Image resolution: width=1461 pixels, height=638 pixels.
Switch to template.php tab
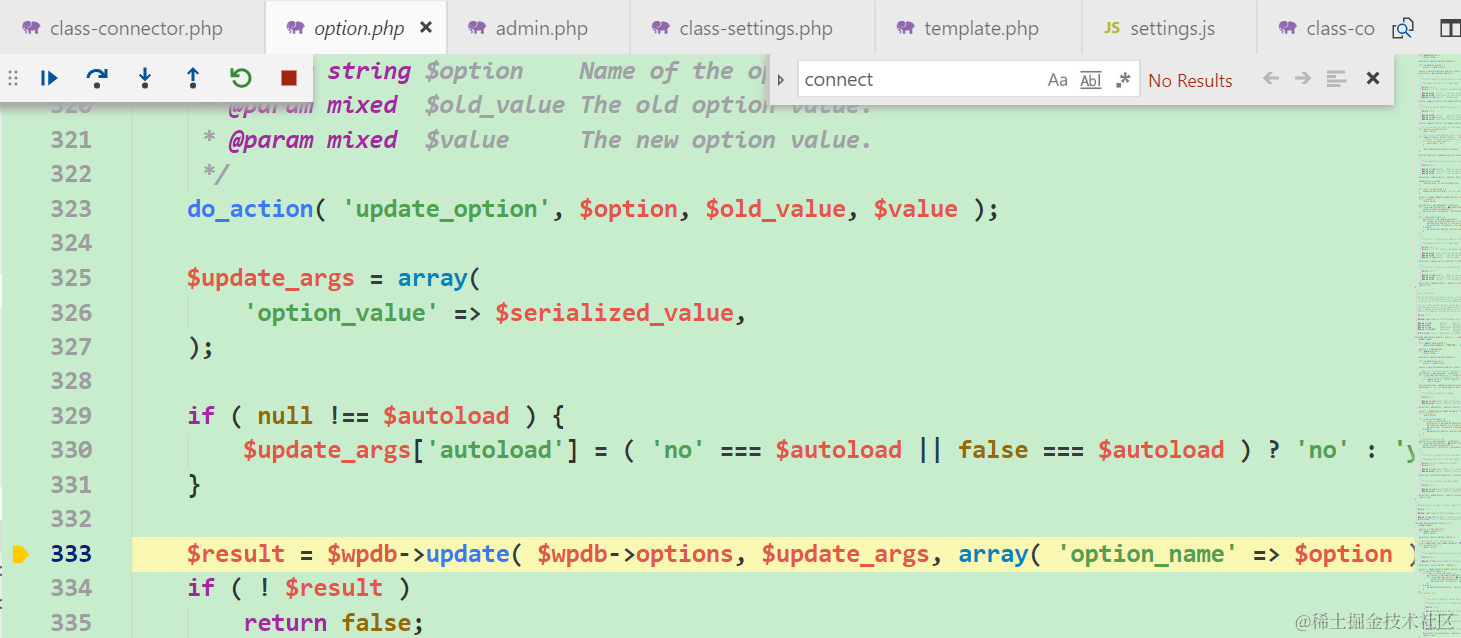pyautogui.click(x=978, y=28)
